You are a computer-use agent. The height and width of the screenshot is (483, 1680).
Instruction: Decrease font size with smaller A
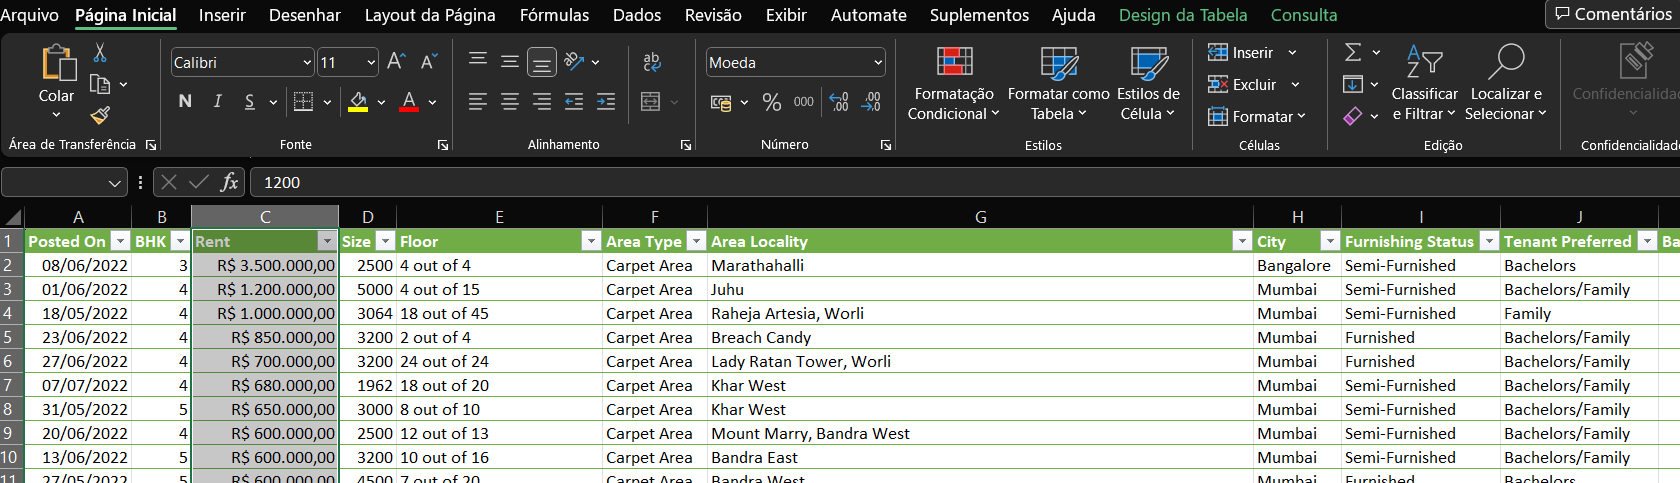point(429,62)
